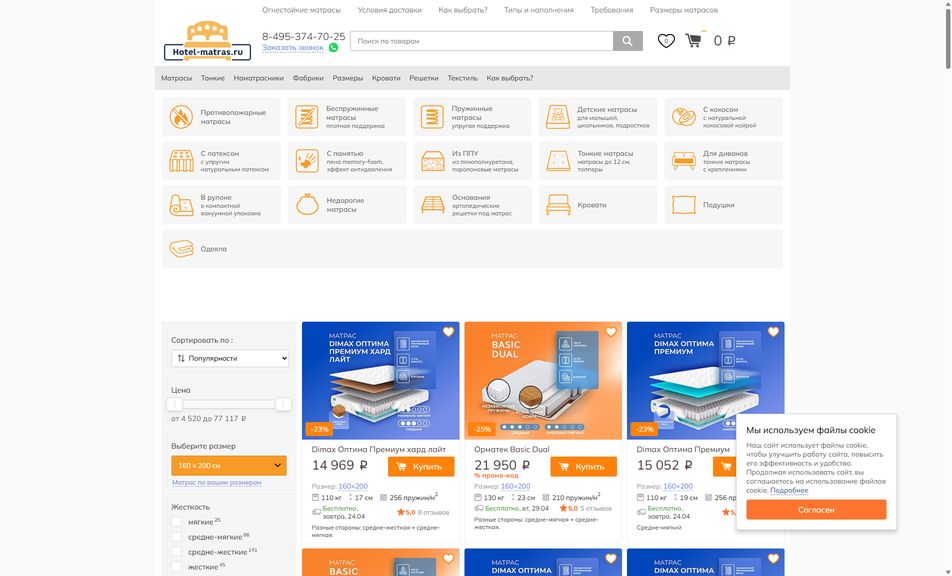Click the 160×200 size link under Орматек Basic Dual
The width and height of the screenshot is (952, 576).
515,486
